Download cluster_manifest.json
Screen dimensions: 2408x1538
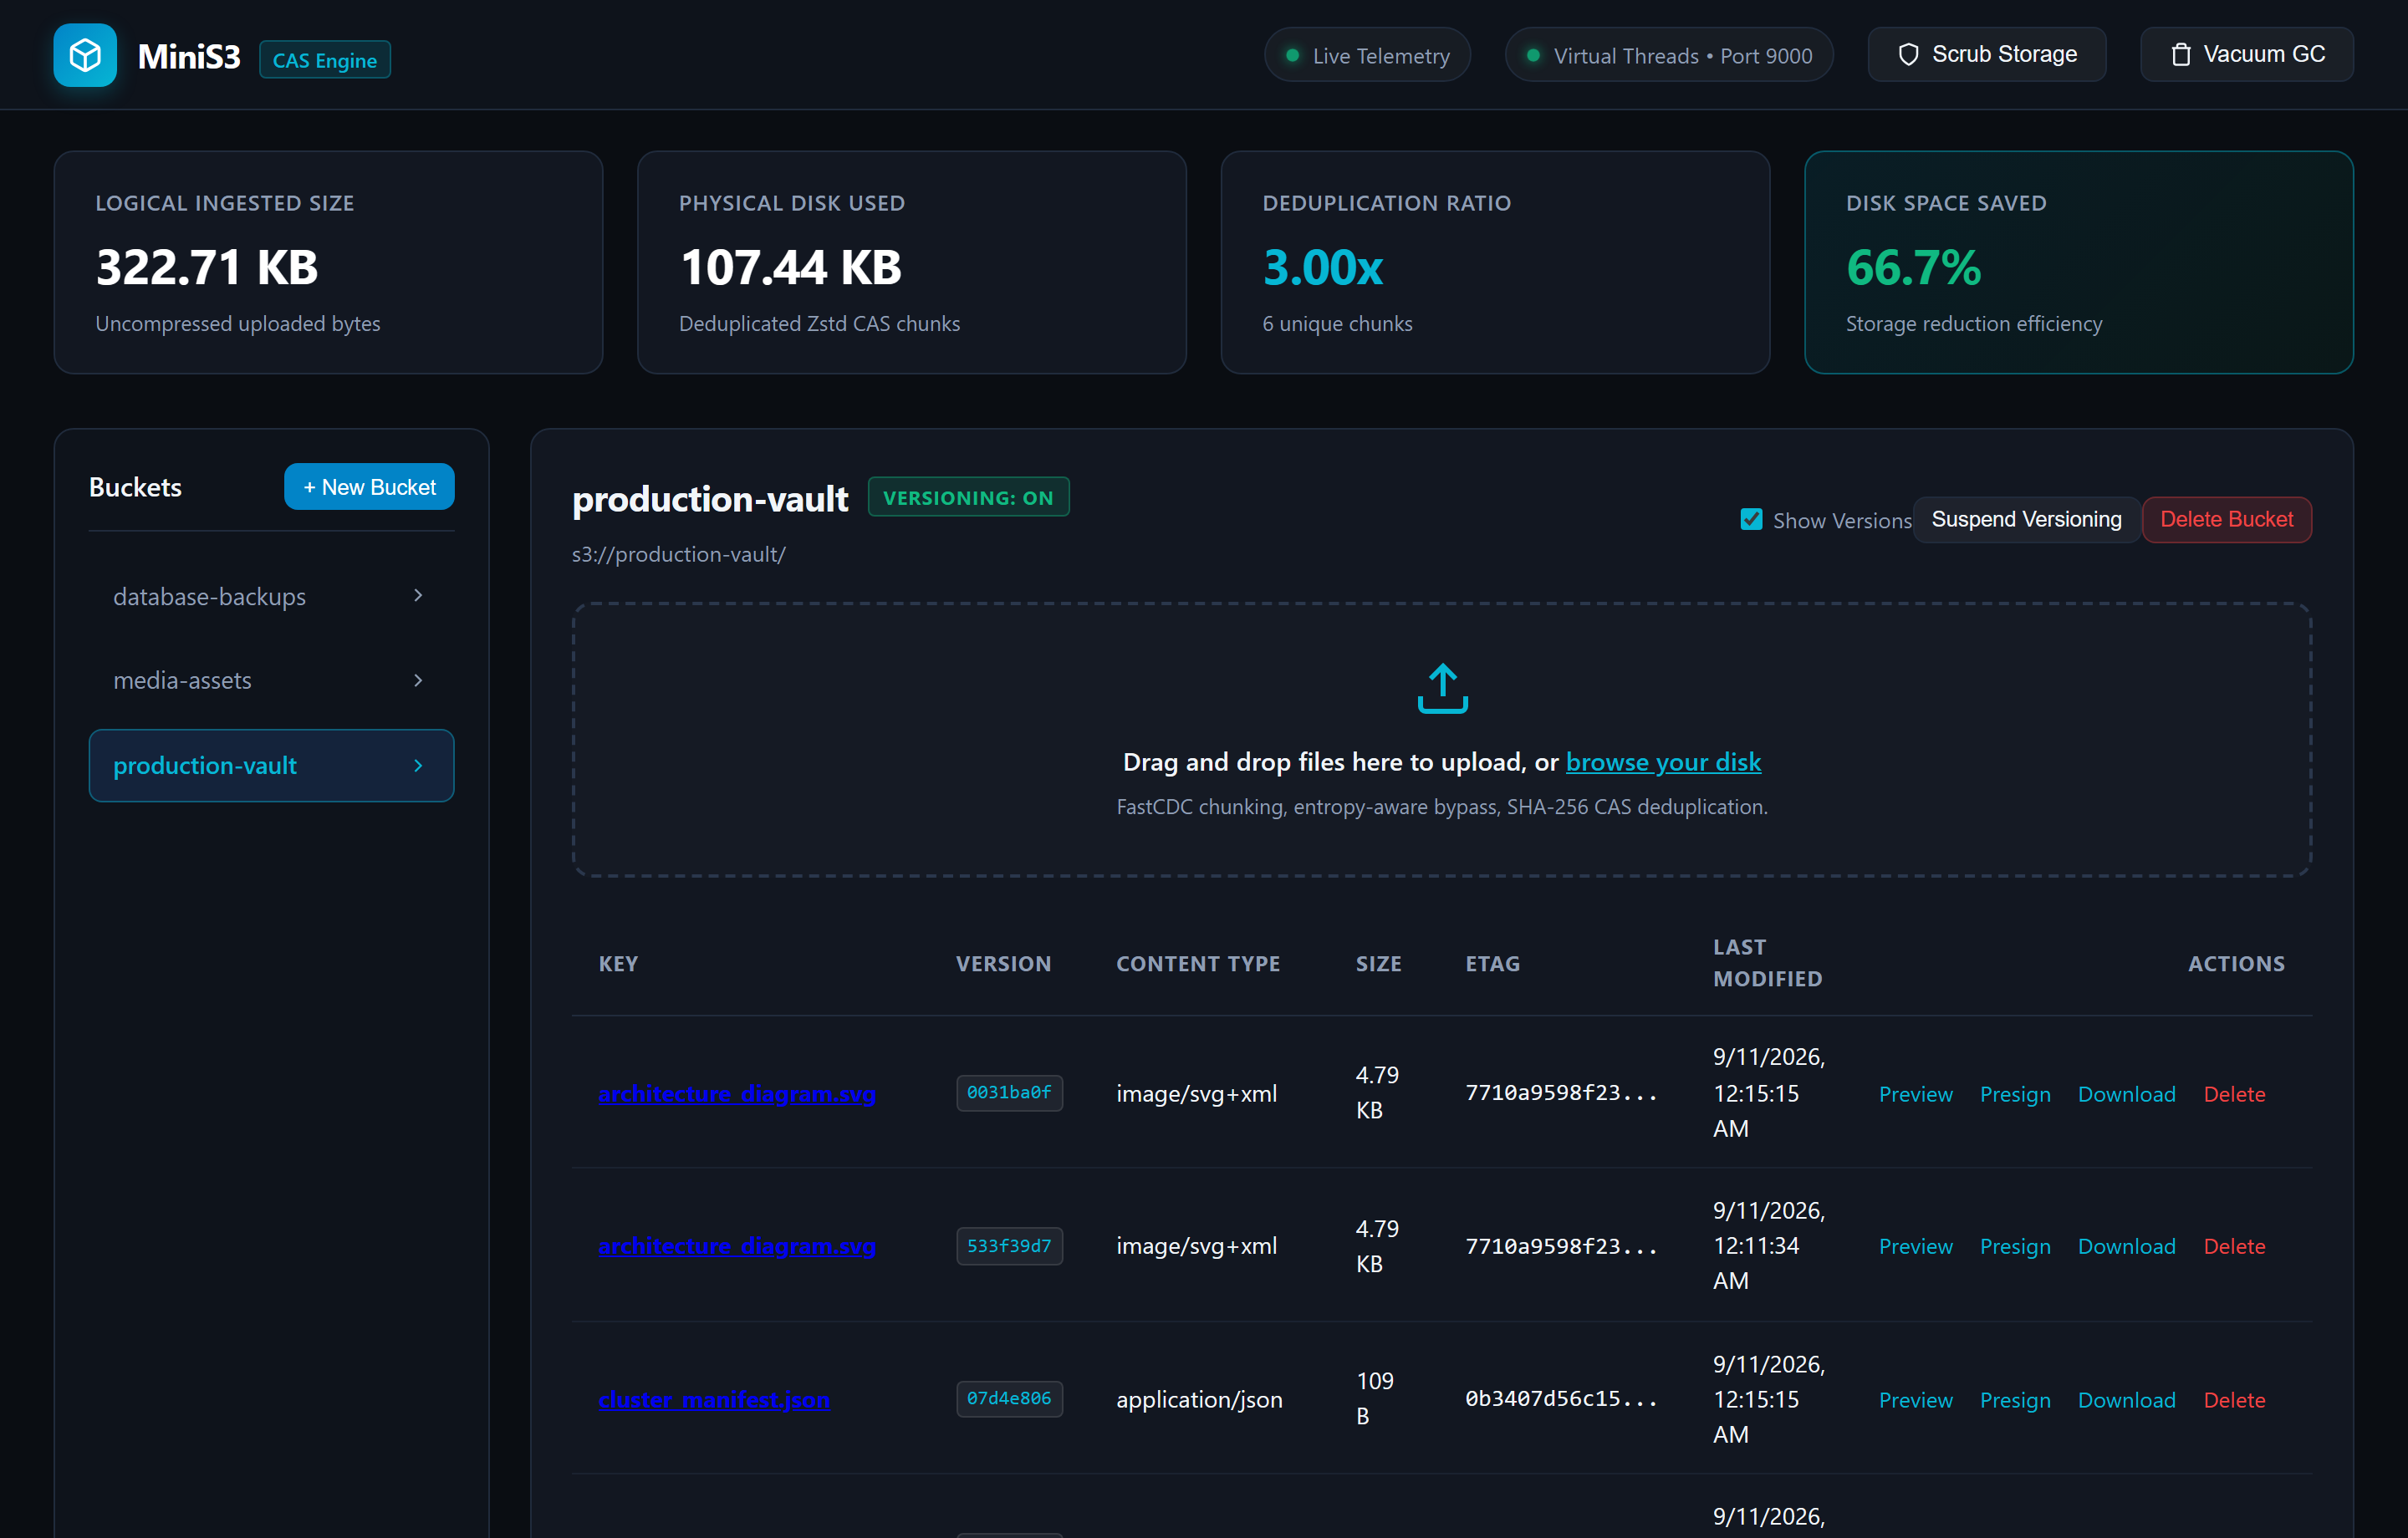tap(2127, 1400)
